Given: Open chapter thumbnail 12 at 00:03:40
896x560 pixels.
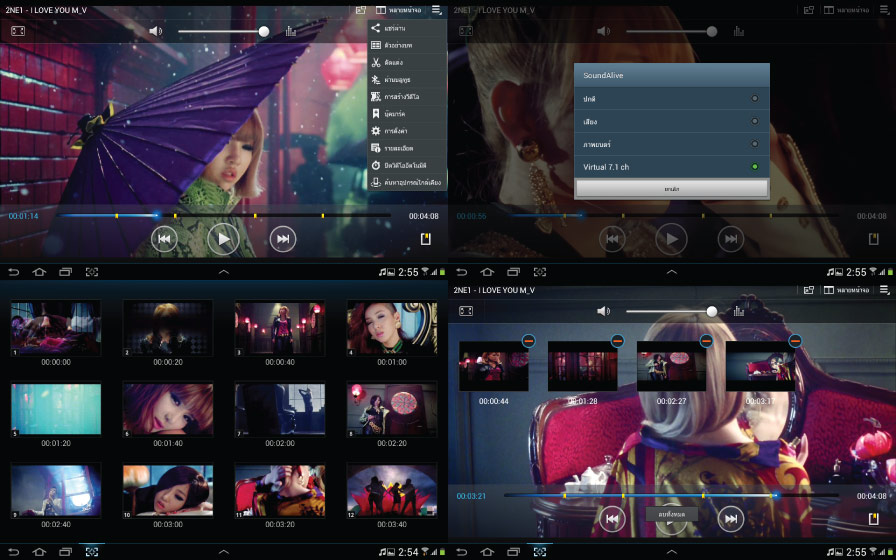Looking at the screenshot, I should point(392,491).
